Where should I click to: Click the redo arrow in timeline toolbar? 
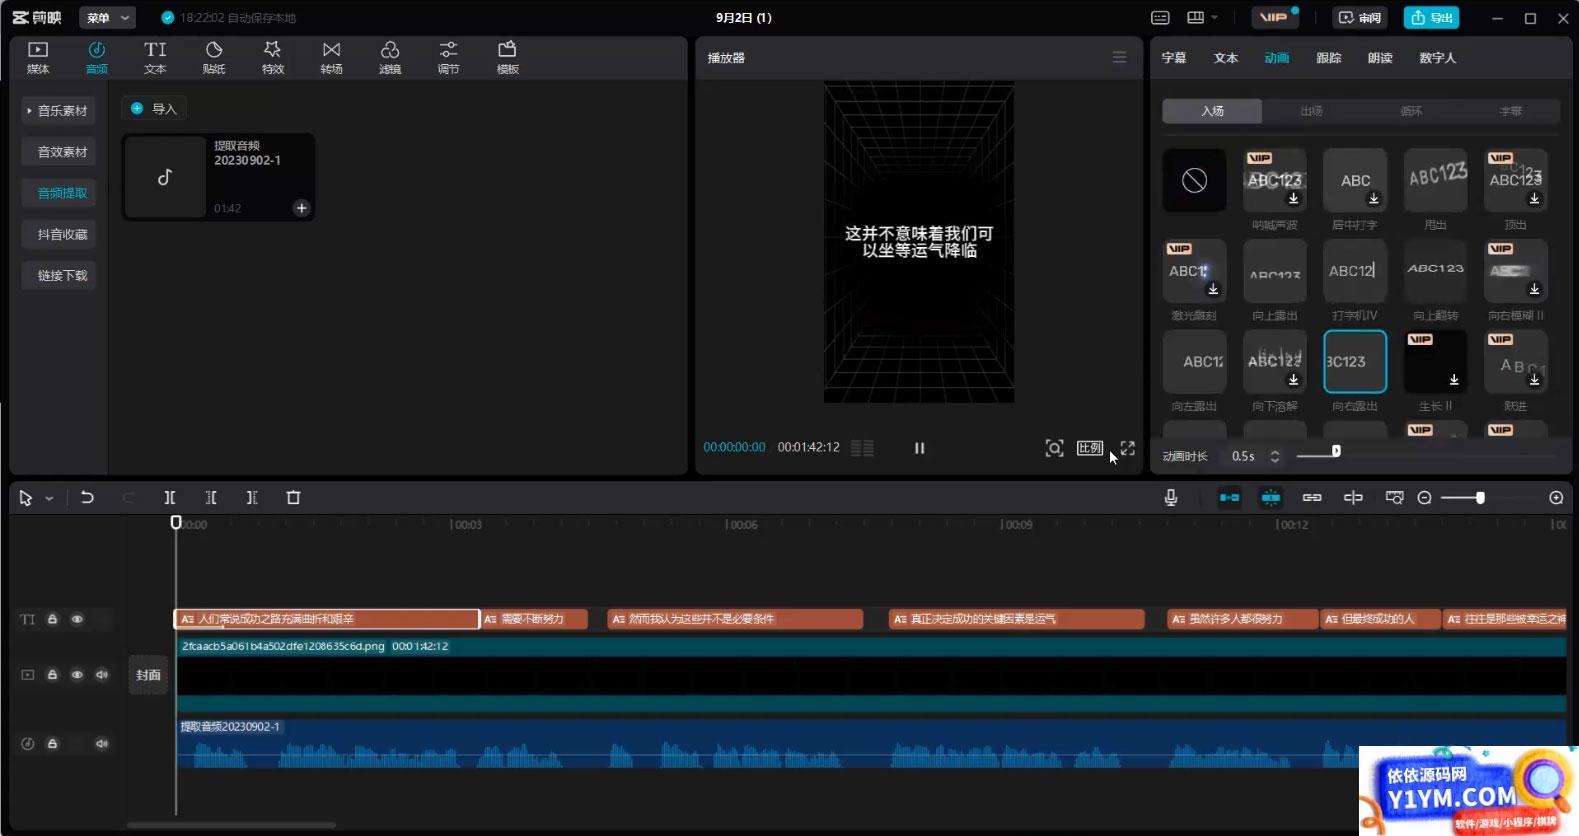point(128,497)
